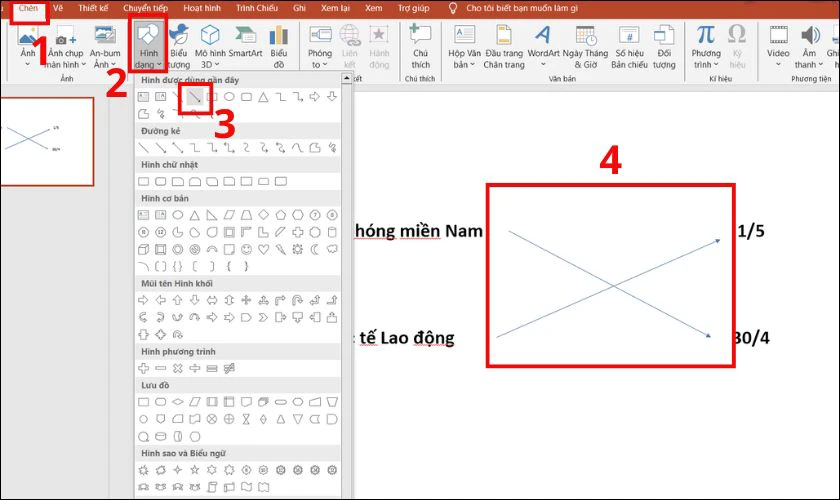Open the An-bum Ảnh photo album dropdown
The image size is (840, 500).
[x=105, y=47]
